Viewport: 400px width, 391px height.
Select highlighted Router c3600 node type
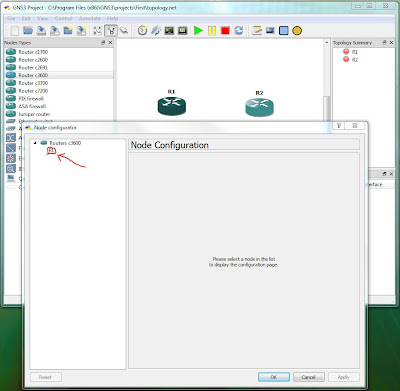pos(59,75)
